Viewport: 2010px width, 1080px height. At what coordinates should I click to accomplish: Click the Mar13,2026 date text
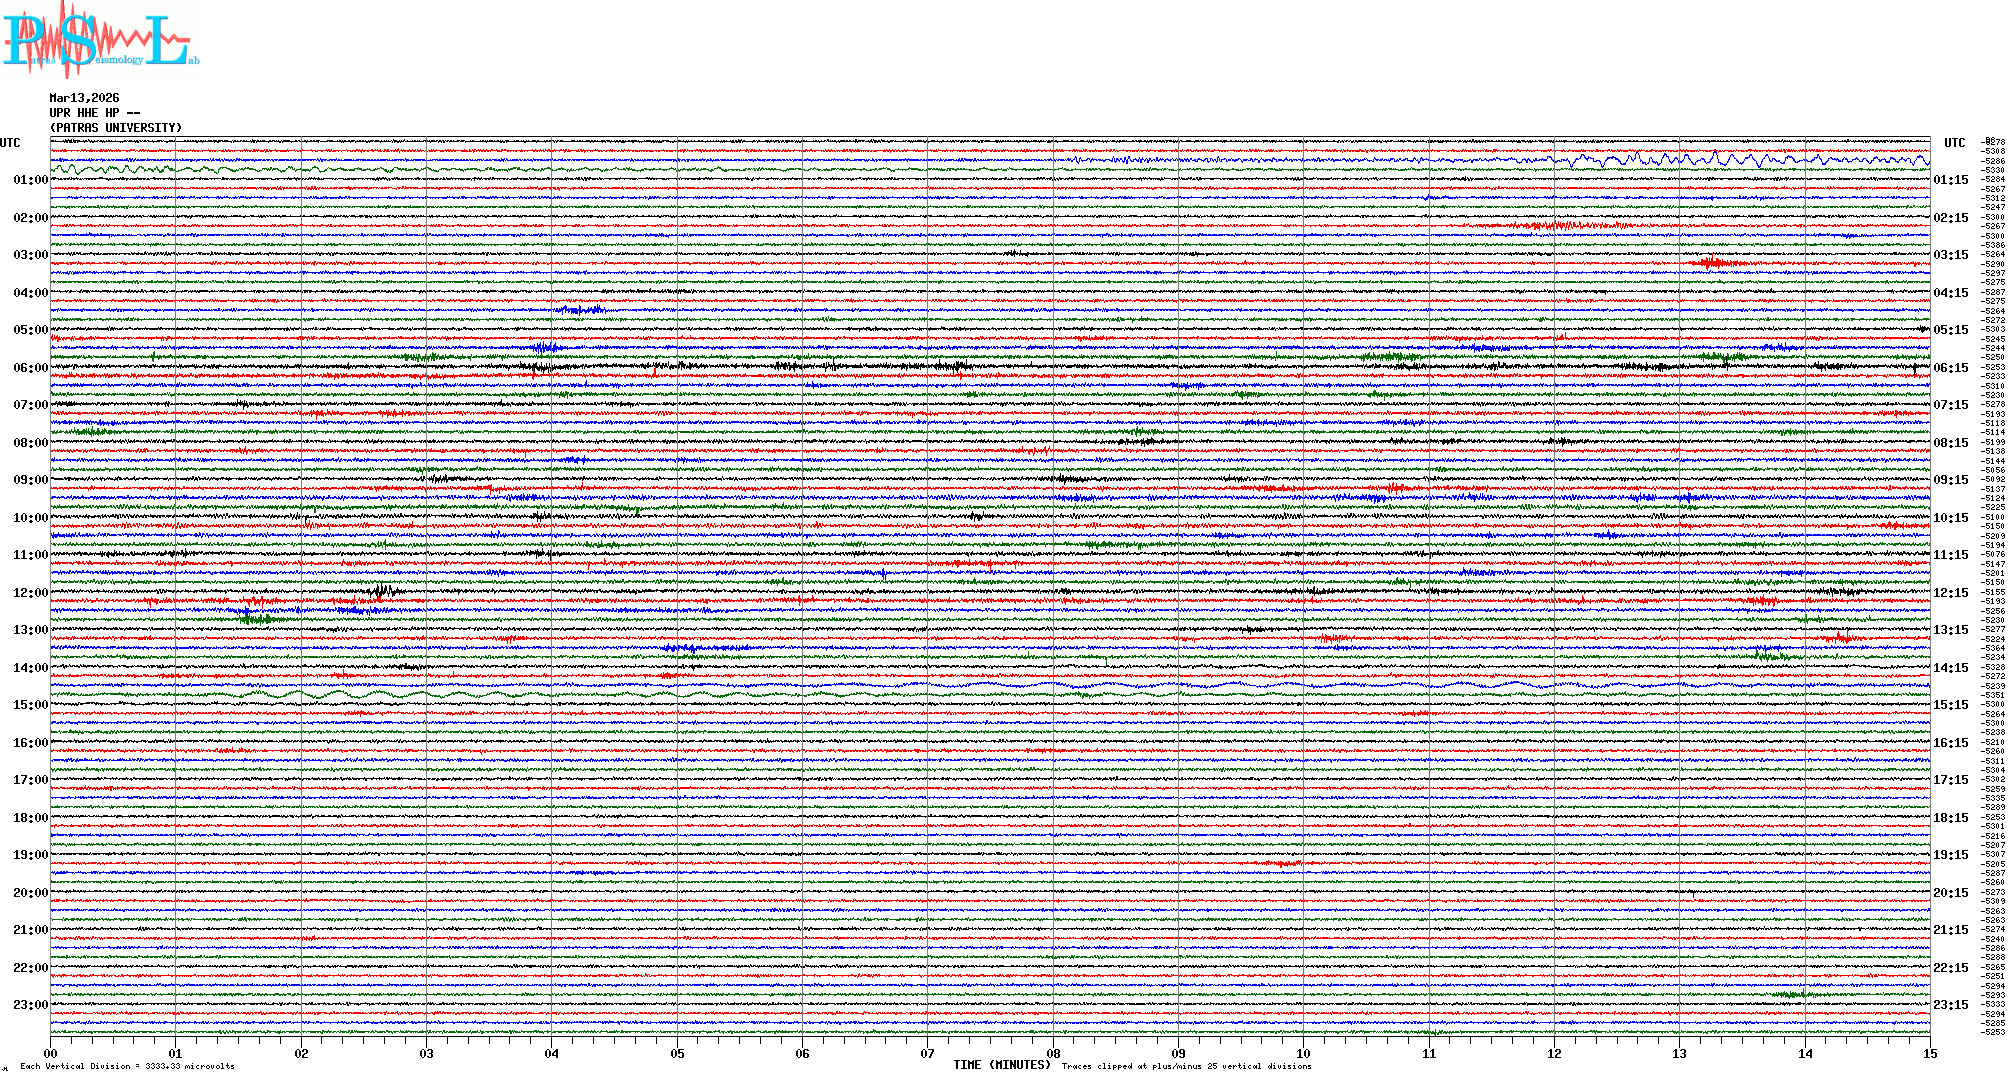tap(84, 98)
